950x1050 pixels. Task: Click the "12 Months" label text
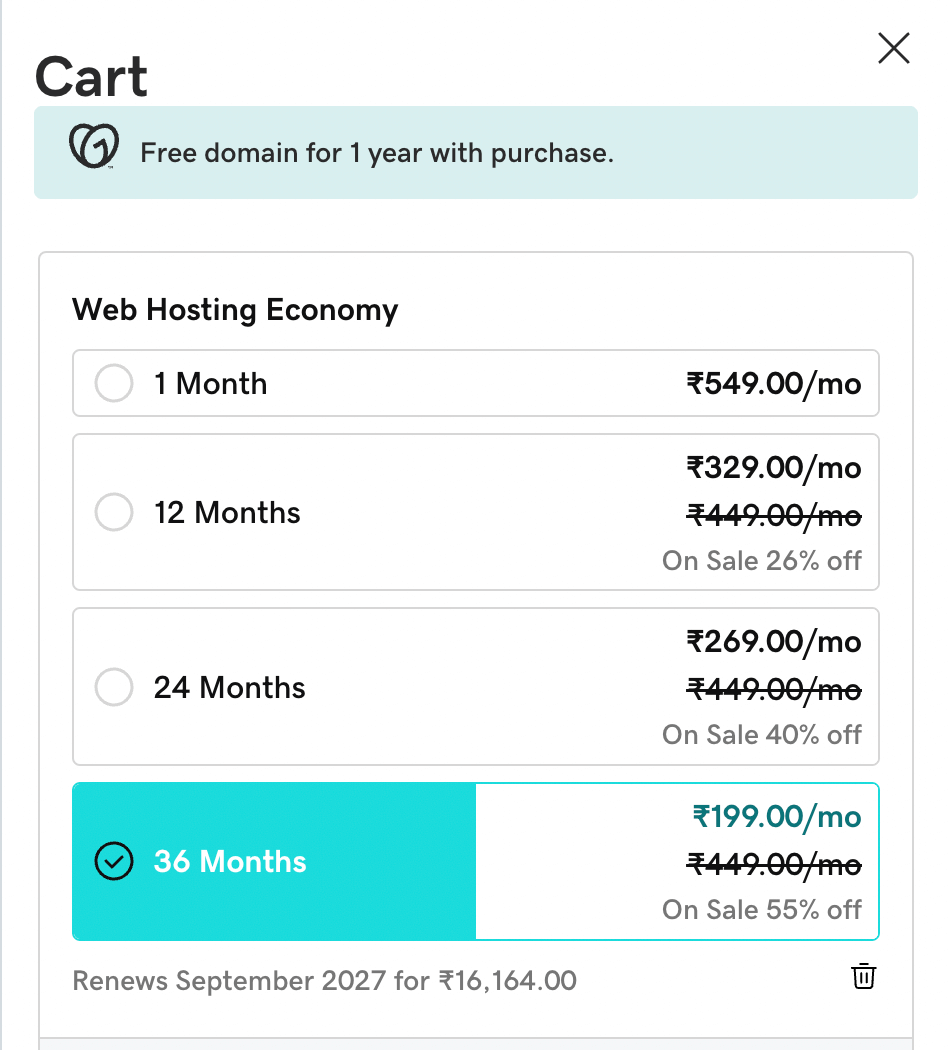(x=227, y=513)
